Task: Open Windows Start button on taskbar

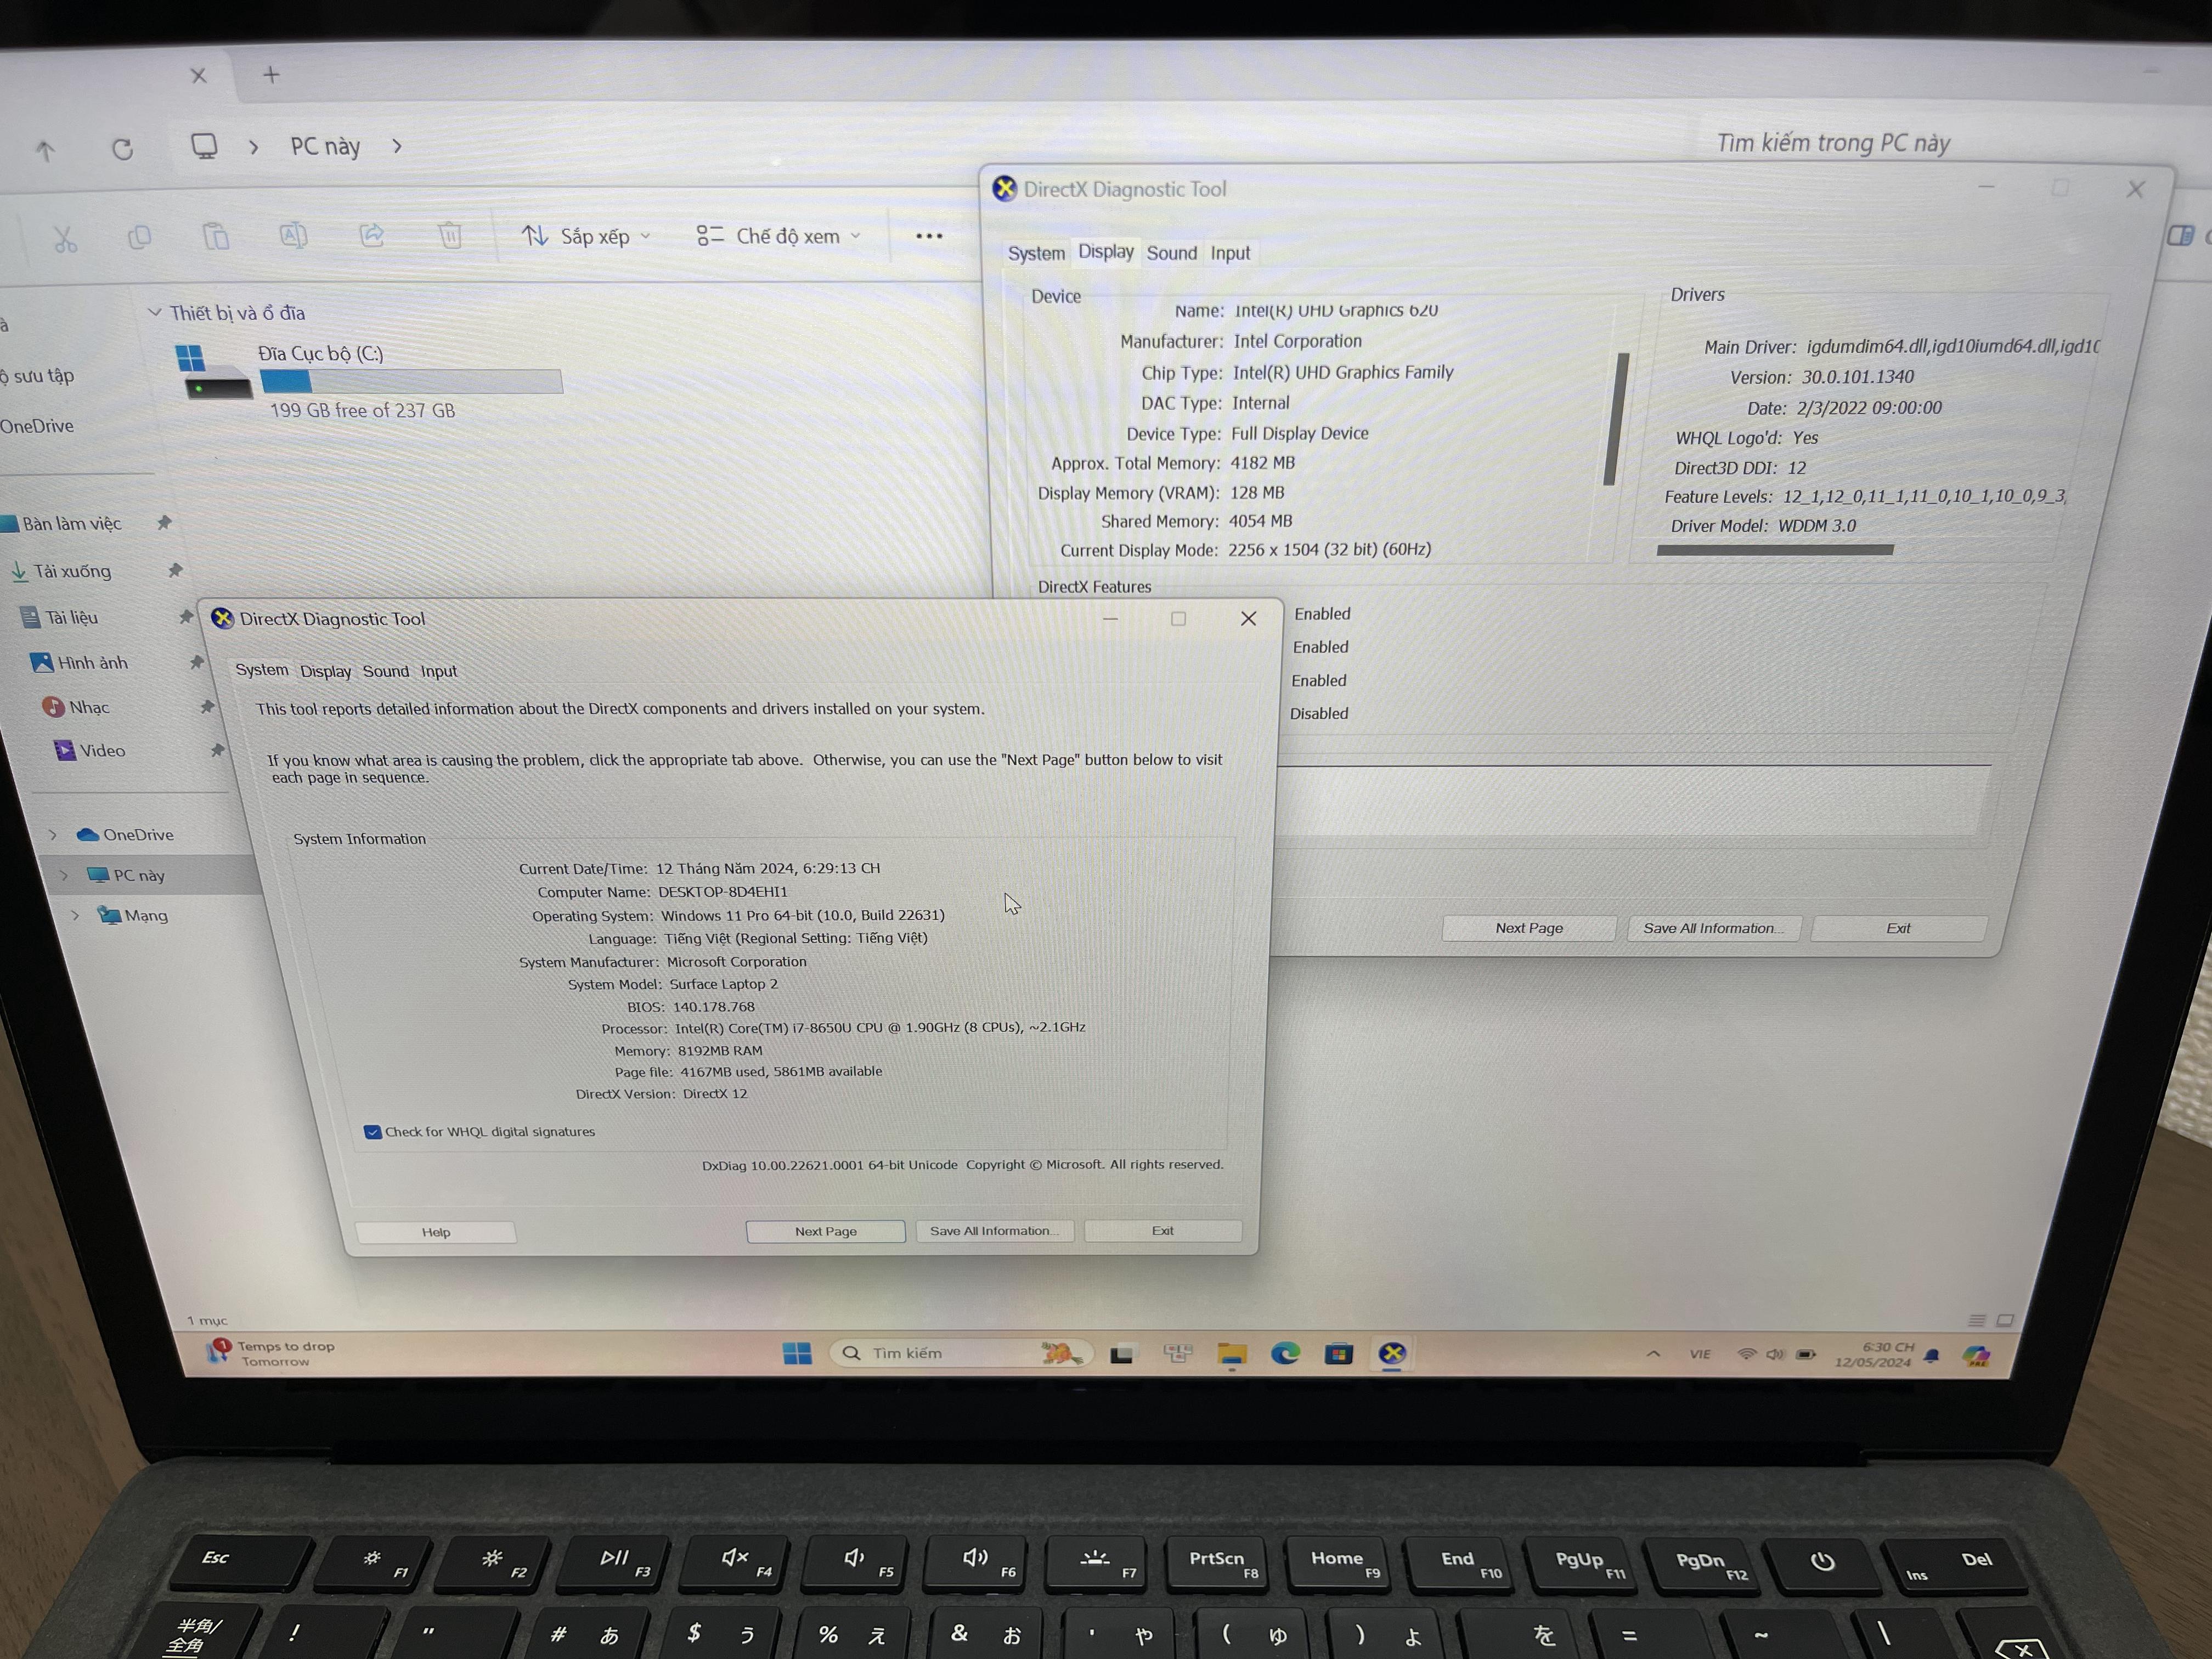Action: pyautogui.click(x=797, y=1354)
